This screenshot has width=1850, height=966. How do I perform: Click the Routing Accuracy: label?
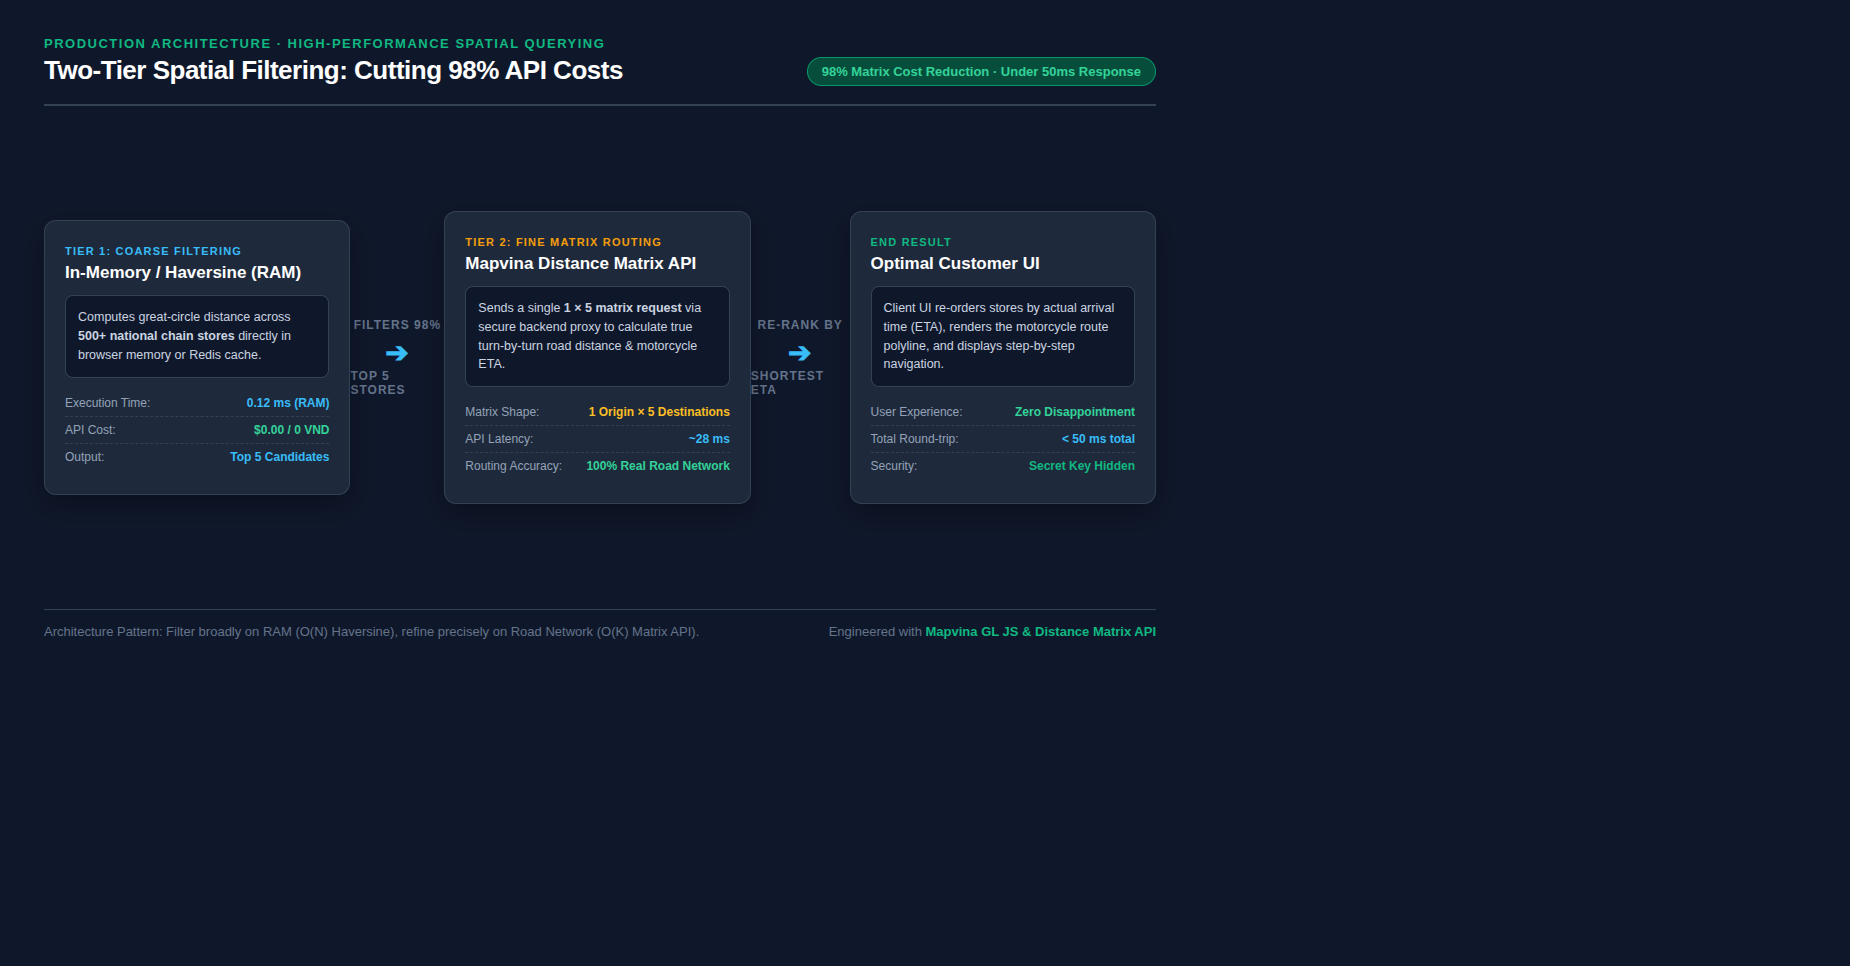pyautogui.click(x=513, y=466)
